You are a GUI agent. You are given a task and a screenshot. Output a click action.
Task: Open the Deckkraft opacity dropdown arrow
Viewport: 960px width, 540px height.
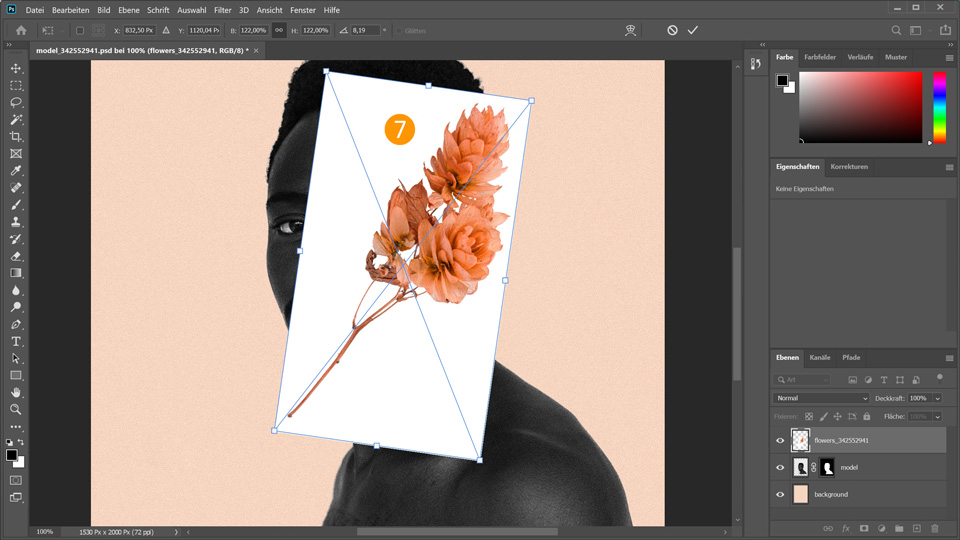click(937, 398)
